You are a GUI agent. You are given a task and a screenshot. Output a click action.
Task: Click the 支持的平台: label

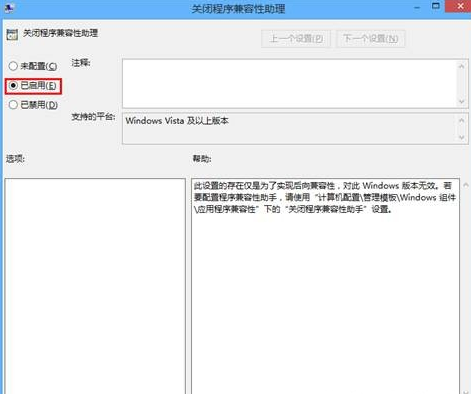(93, 117)
